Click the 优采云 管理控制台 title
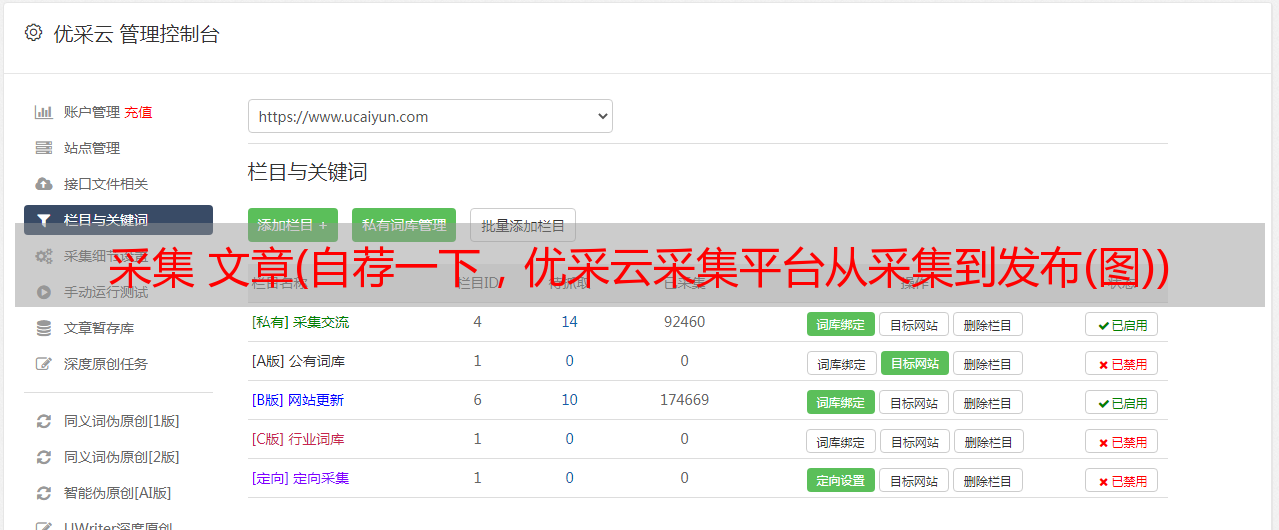The image size is (1279, 530). pos(136,34)
